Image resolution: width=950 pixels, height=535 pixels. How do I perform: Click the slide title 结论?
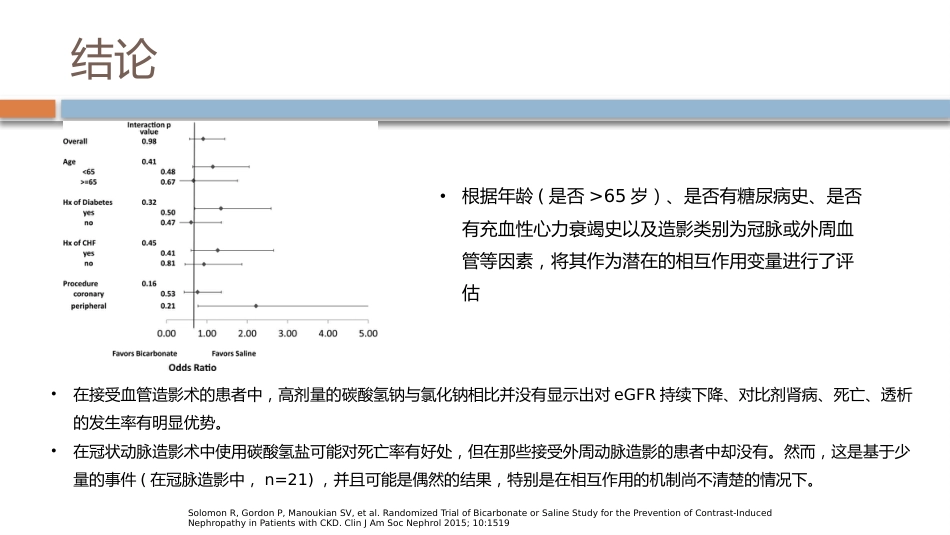[x=113, y=59]
